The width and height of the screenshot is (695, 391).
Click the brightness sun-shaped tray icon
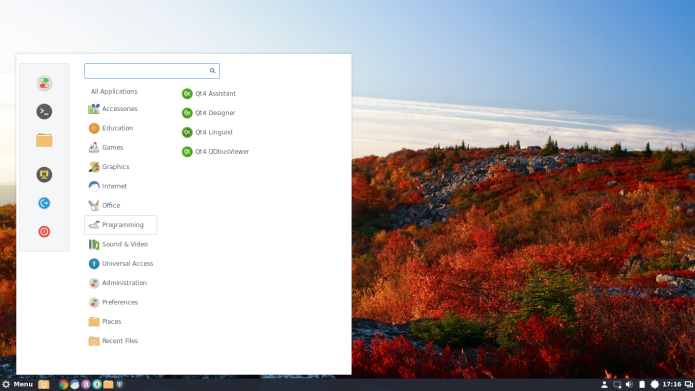tap(655, 384)
